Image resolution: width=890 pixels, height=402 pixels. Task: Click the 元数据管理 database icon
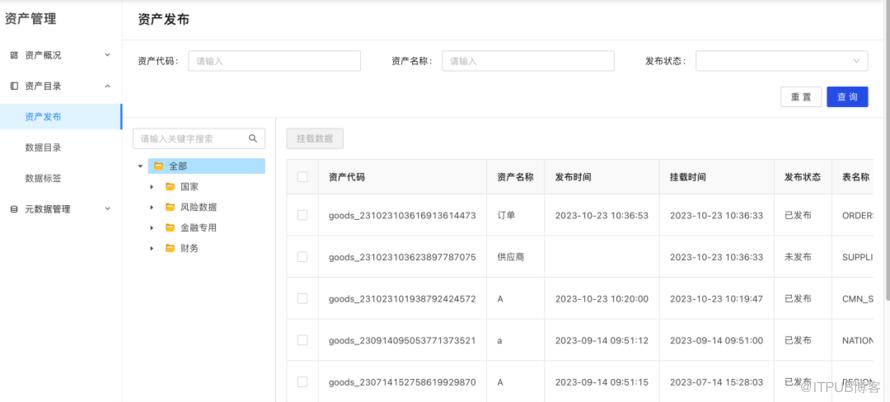tap(14, 209)
